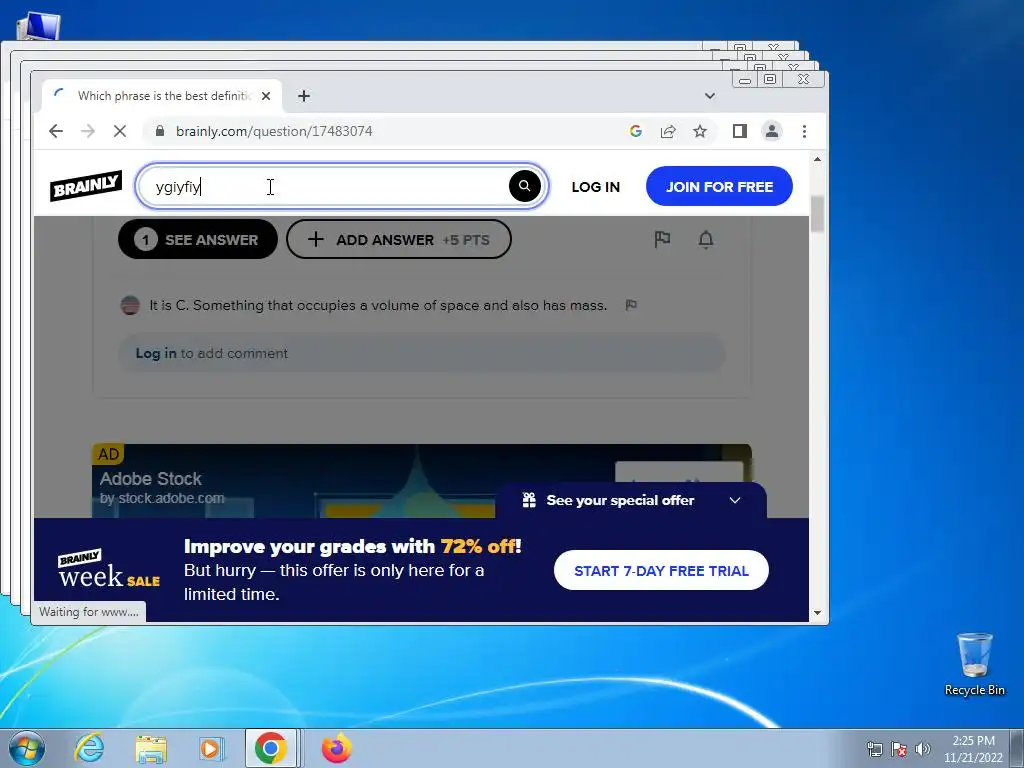The width and height of the screenshot is (1024, 768).
Task: Click the address bar URL
Action: (x=274, y=131)
